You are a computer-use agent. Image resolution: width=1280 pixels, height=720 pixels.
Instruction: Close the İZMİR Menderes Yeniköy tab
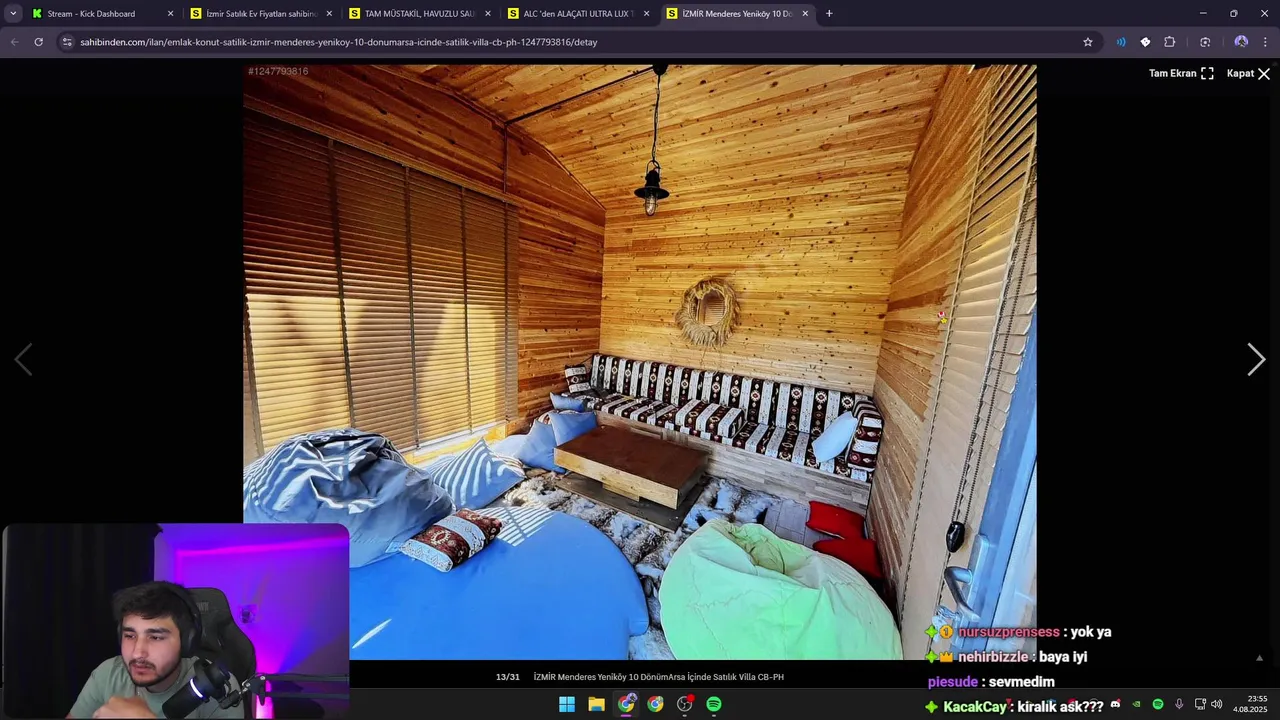[x=805, y=14]
